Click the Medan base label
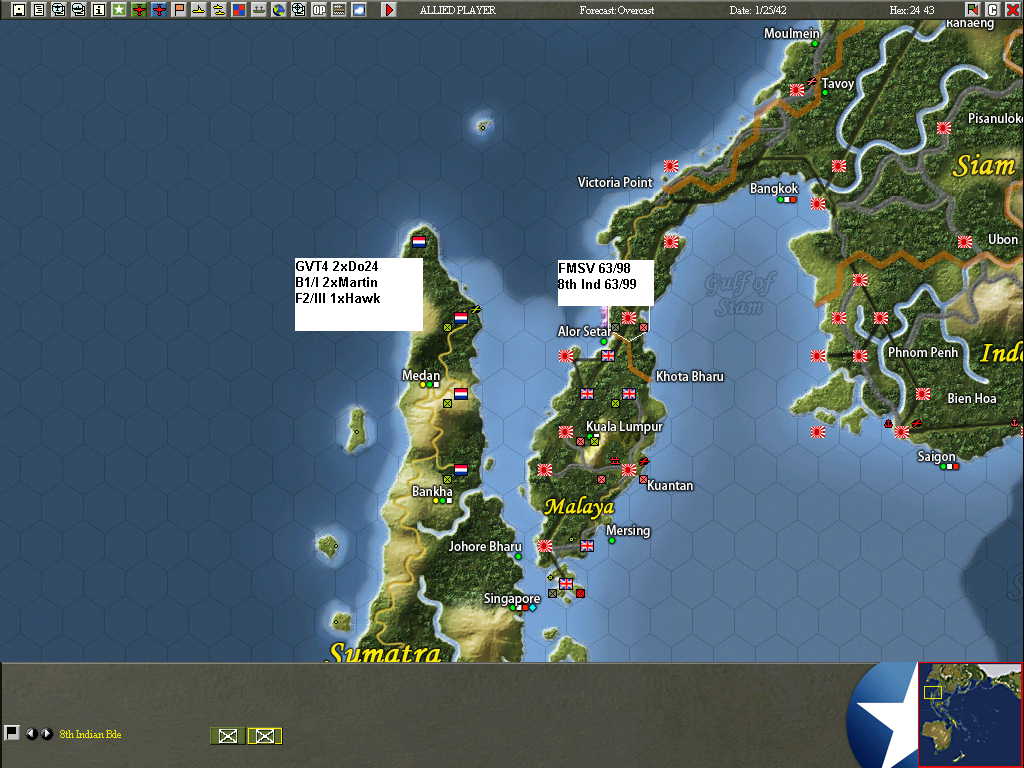Viewport: 1024px width, 768px height. (x=421, y=376)
